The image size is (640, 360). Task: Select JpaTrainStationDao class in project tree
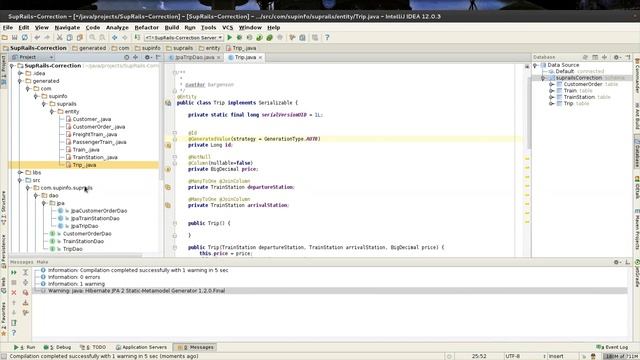click(95, 218)
